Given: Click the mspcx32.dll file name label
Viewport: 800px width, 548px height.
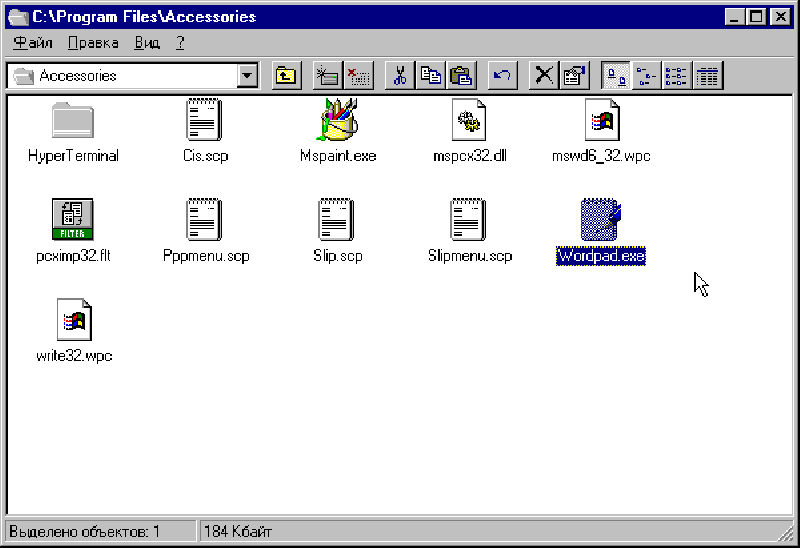Looking at the screenshot, I should tap(470, 156).
